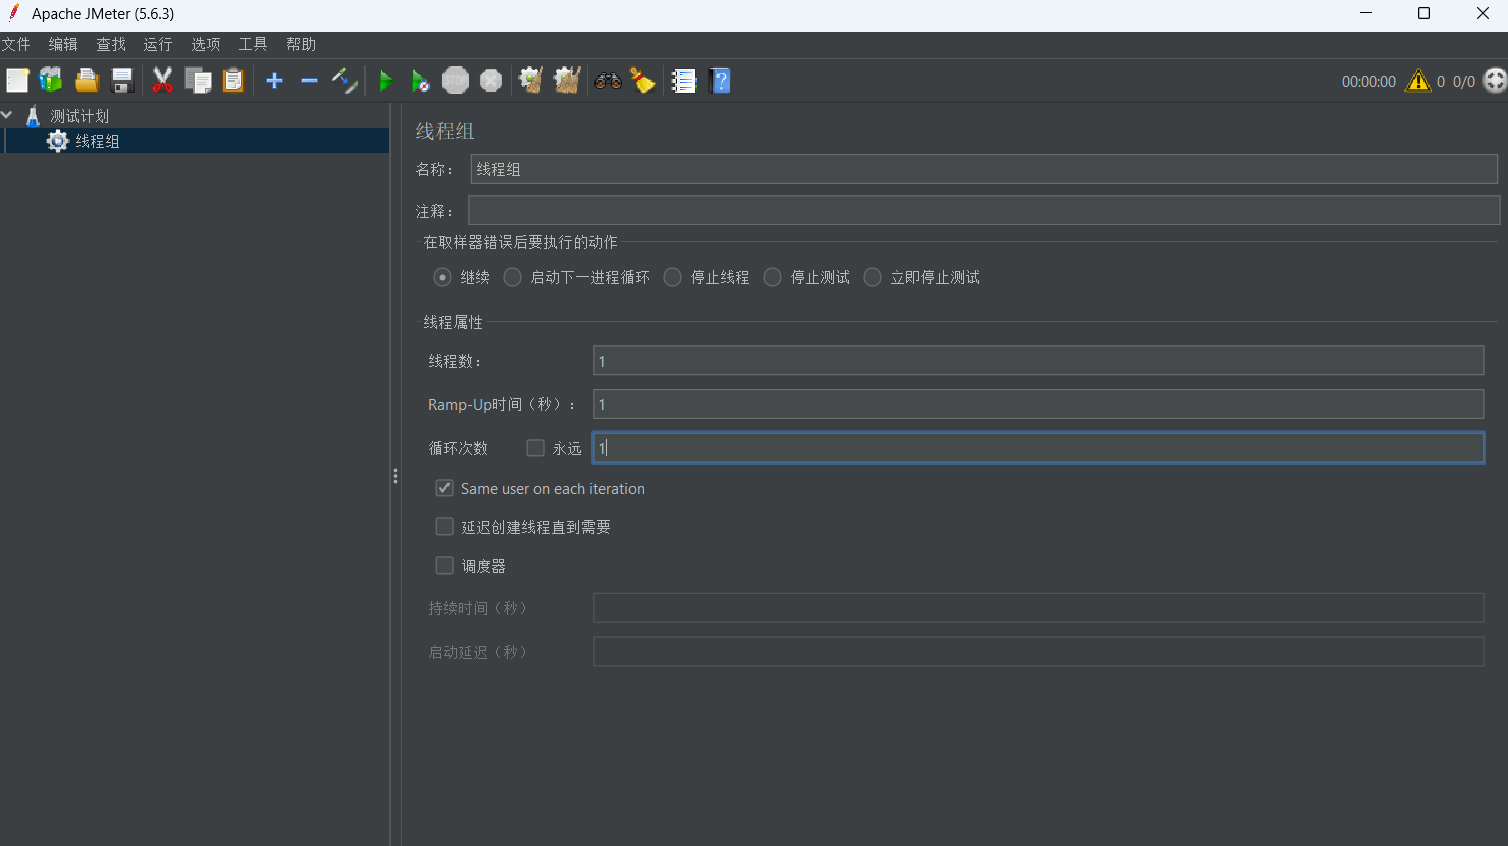Screen dimensions: 1508x846
Task: Click the yellow warning log icon
Action: click(x=1418, y=81)
